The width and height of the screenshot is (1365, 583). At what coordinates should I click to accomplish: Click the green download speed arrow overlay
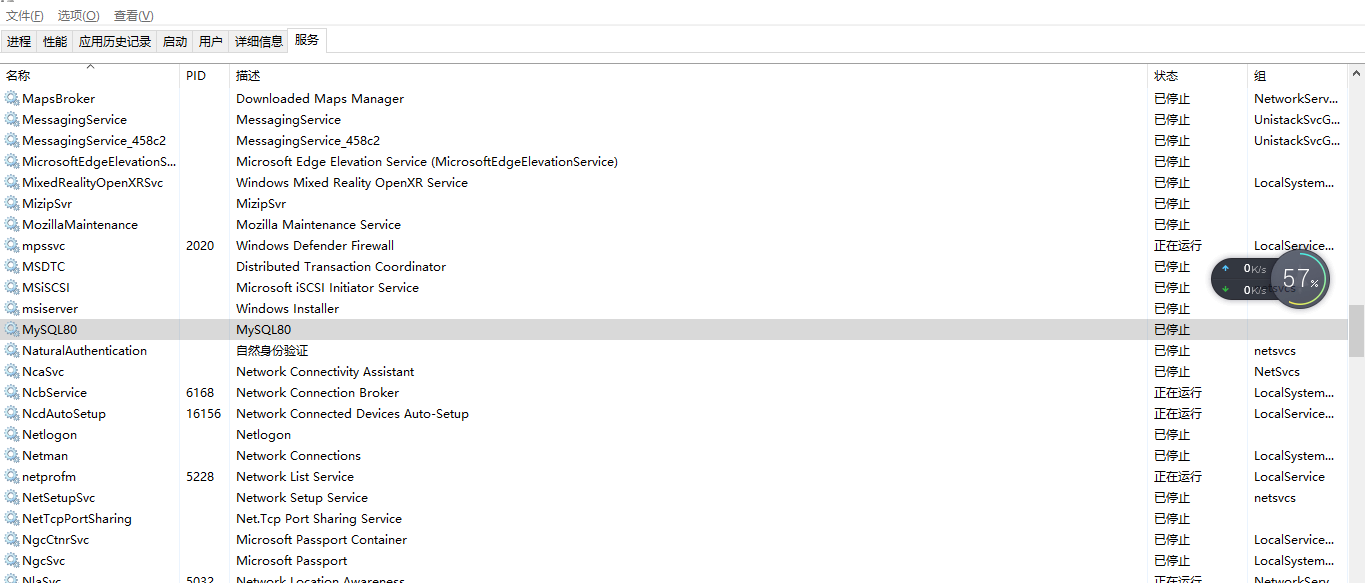[1227, 288]
